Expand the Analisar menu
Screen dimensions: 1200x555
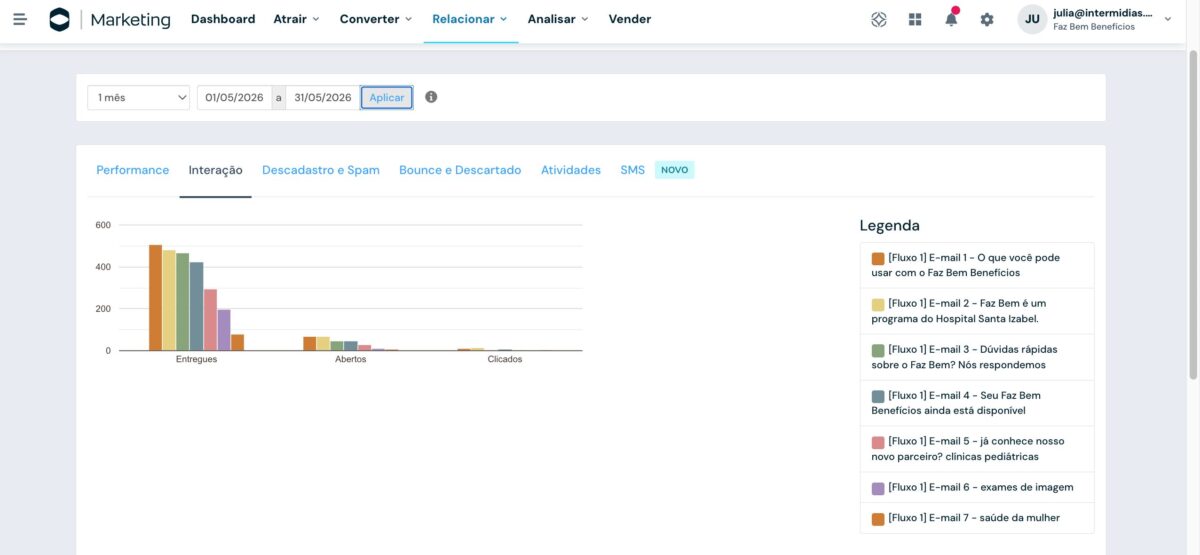click(558, 19)
